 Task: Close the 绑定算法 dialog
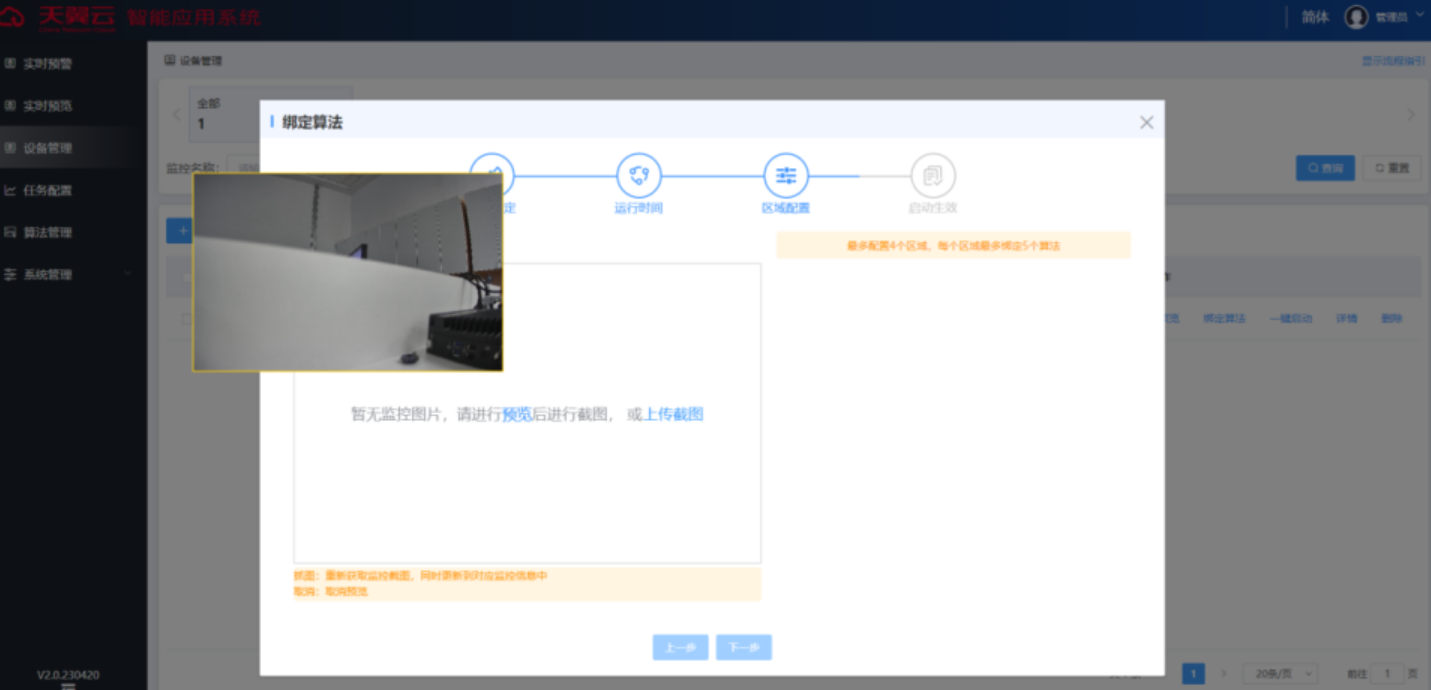pyautogui.click(x=1146, y=122)
